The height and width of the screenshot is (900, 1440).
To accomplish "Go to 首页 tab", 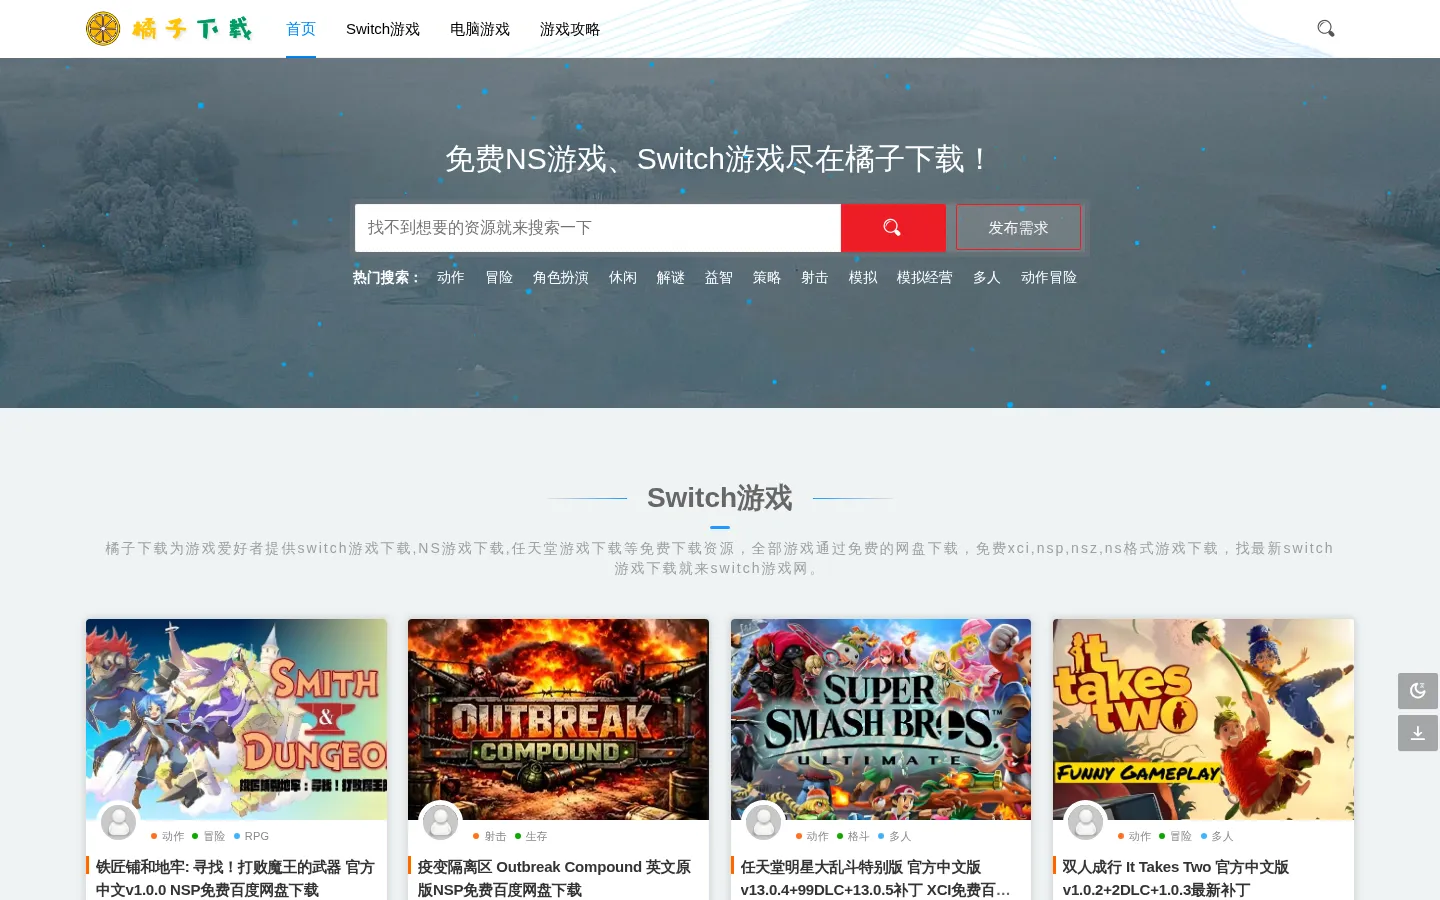I will 301,29.
